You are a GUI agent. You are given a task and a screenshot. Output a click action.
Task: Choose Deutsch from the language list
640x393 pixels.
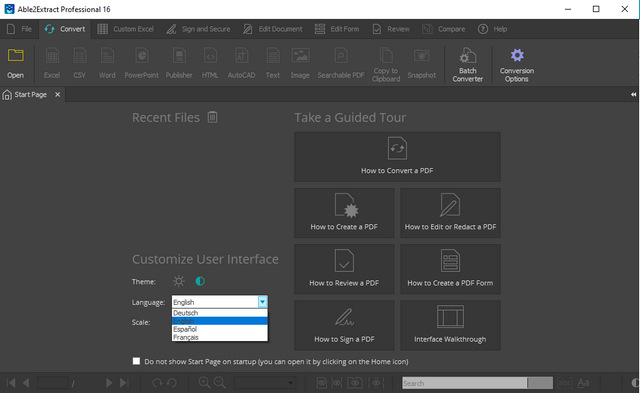pos(220,313)
